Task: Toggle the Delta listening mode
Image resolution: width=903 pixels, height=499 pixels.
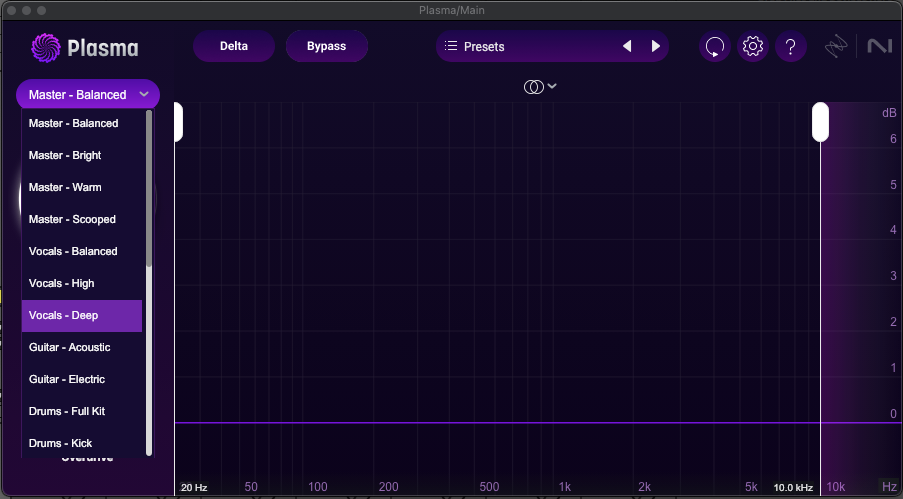Action: click(x=234, y=46)
